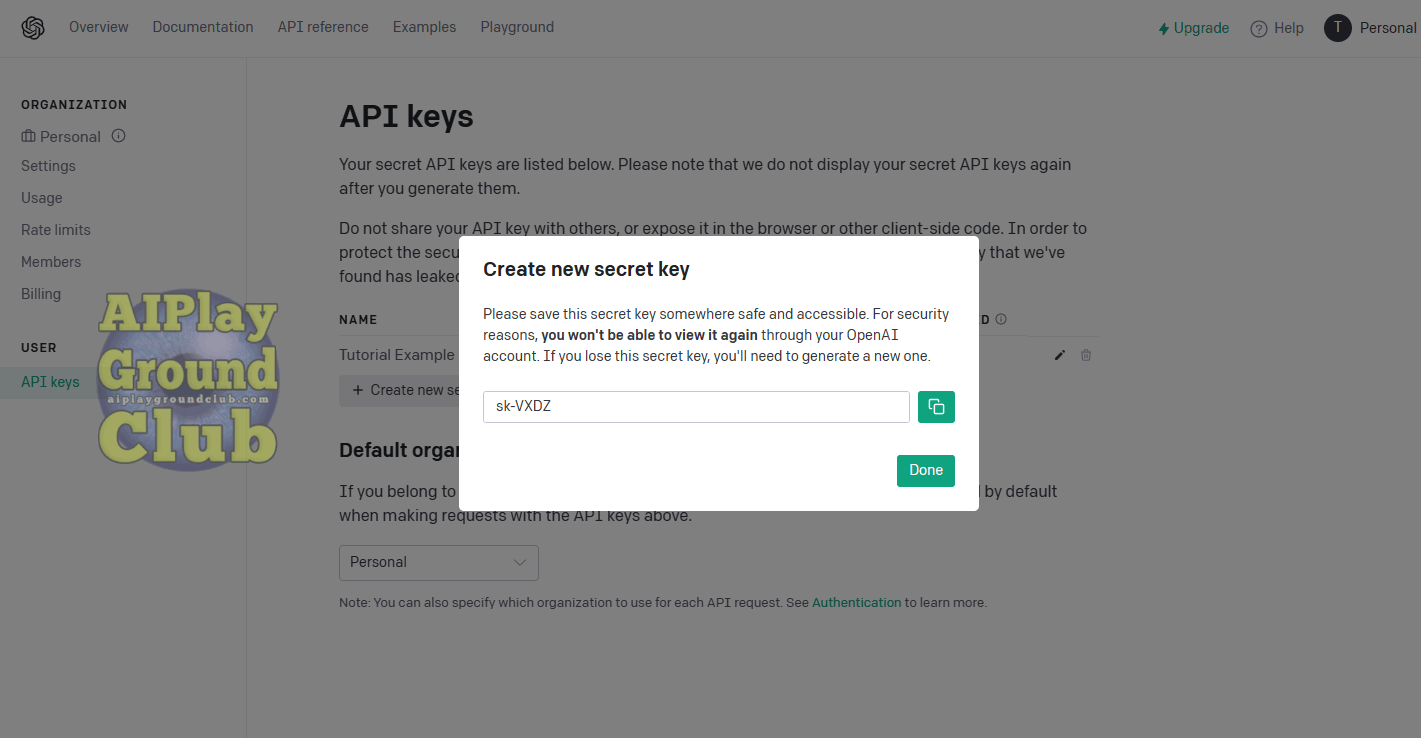Click the pencil edit icon for Tutorial Example
This screenshot has height=738, width=1421.
pyautogui.click(x=1060, y=355)
